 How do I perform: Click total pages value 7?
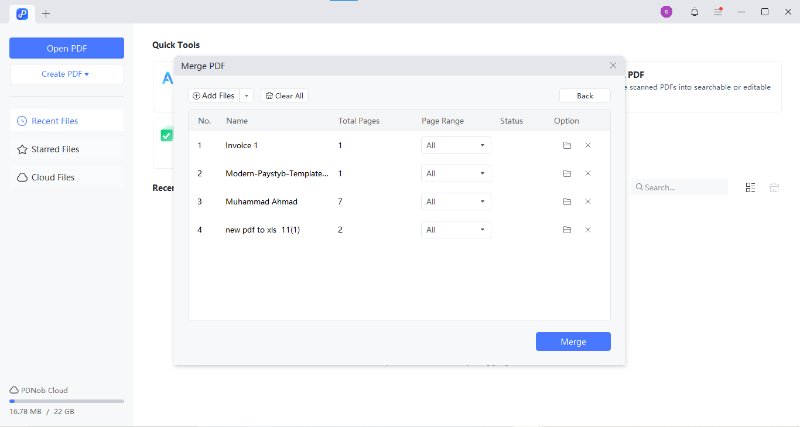click(x=340, y=202)
